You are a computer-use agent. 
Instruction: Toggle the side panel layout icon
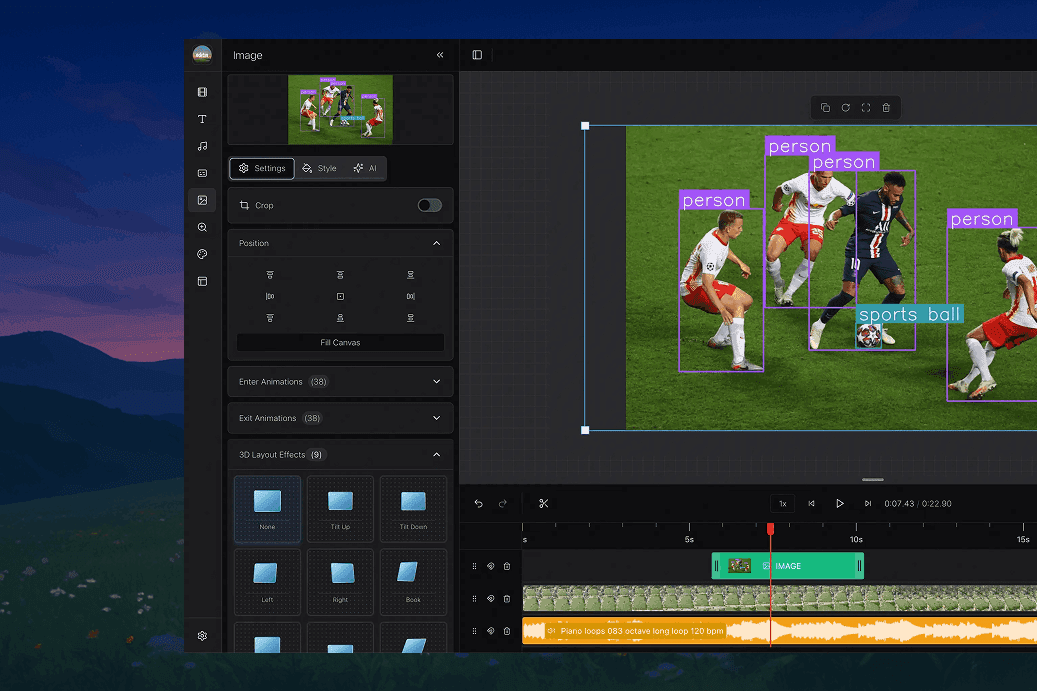477,55
